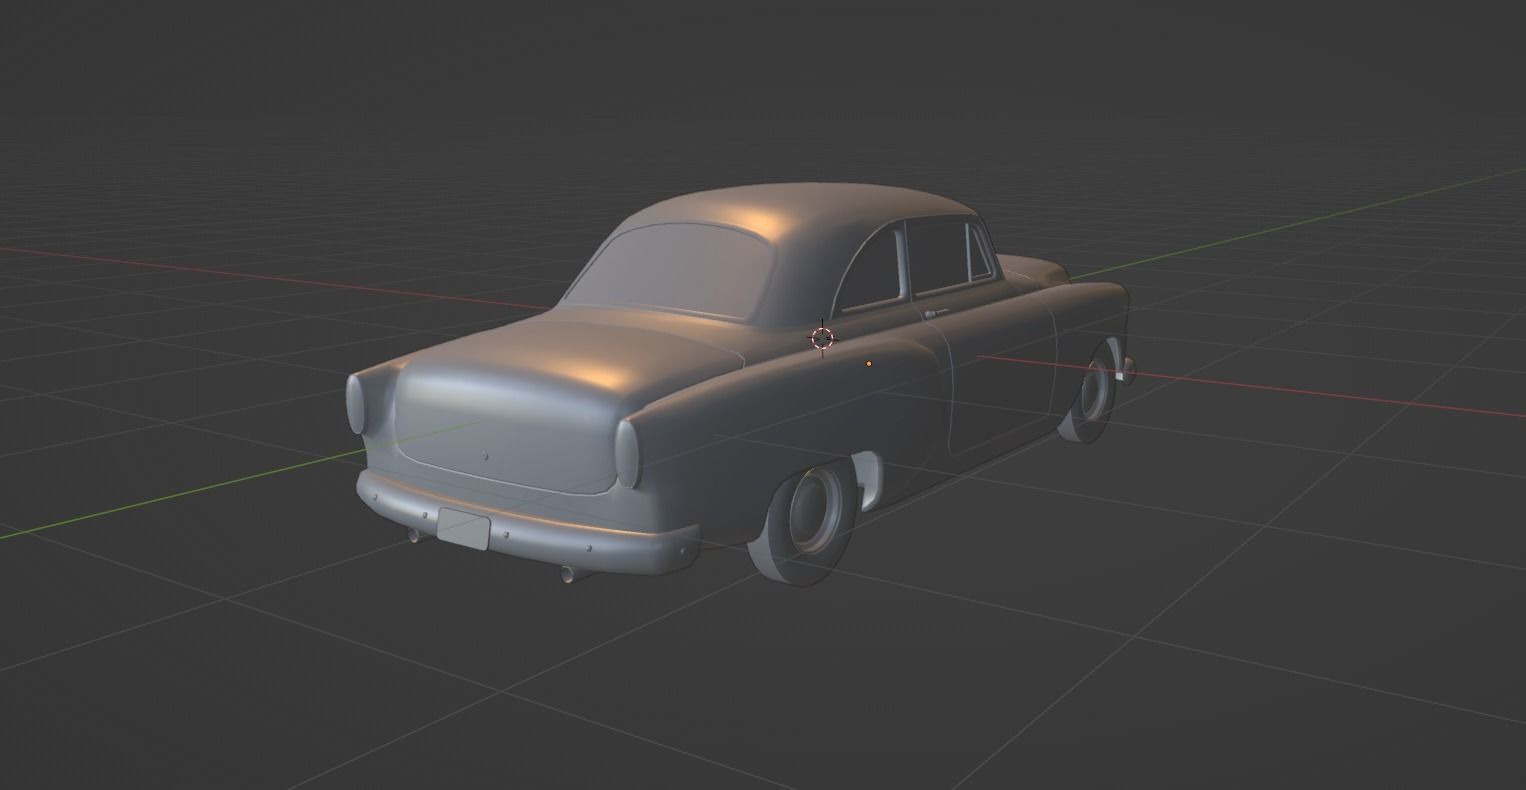Click the side door handle
1526x790 pixels.
(935, 314)
